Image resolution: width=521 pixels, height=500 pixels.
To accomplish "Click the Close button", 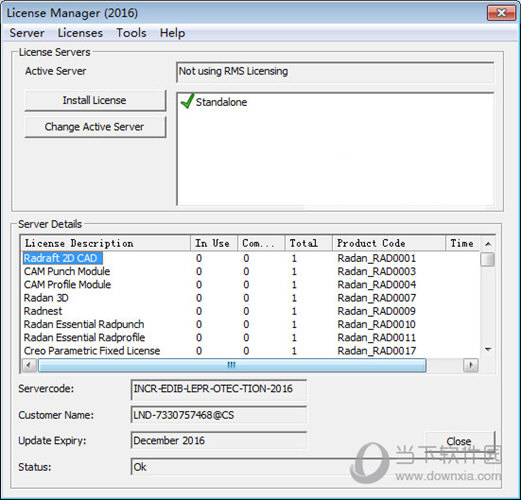I will (459, 441).
